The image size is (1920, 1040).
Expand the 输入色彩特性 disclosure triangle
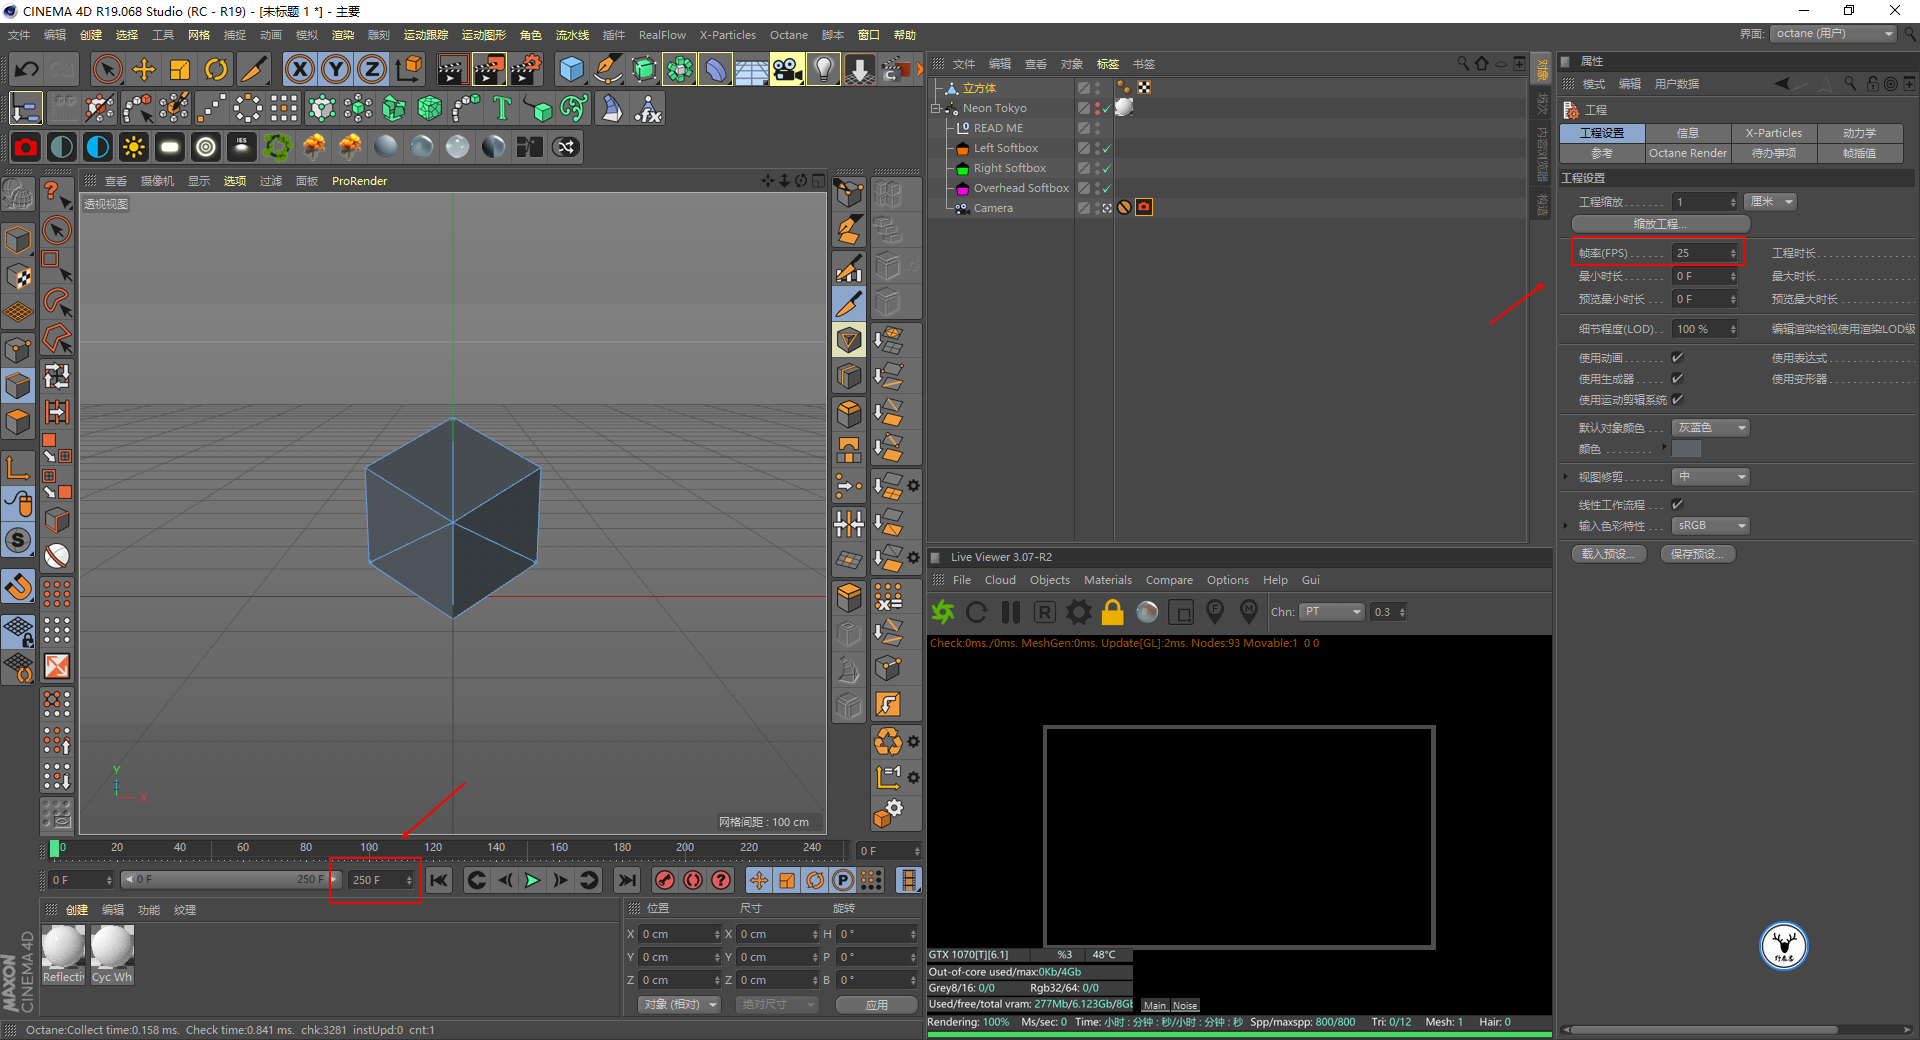tap(1565, 526)
